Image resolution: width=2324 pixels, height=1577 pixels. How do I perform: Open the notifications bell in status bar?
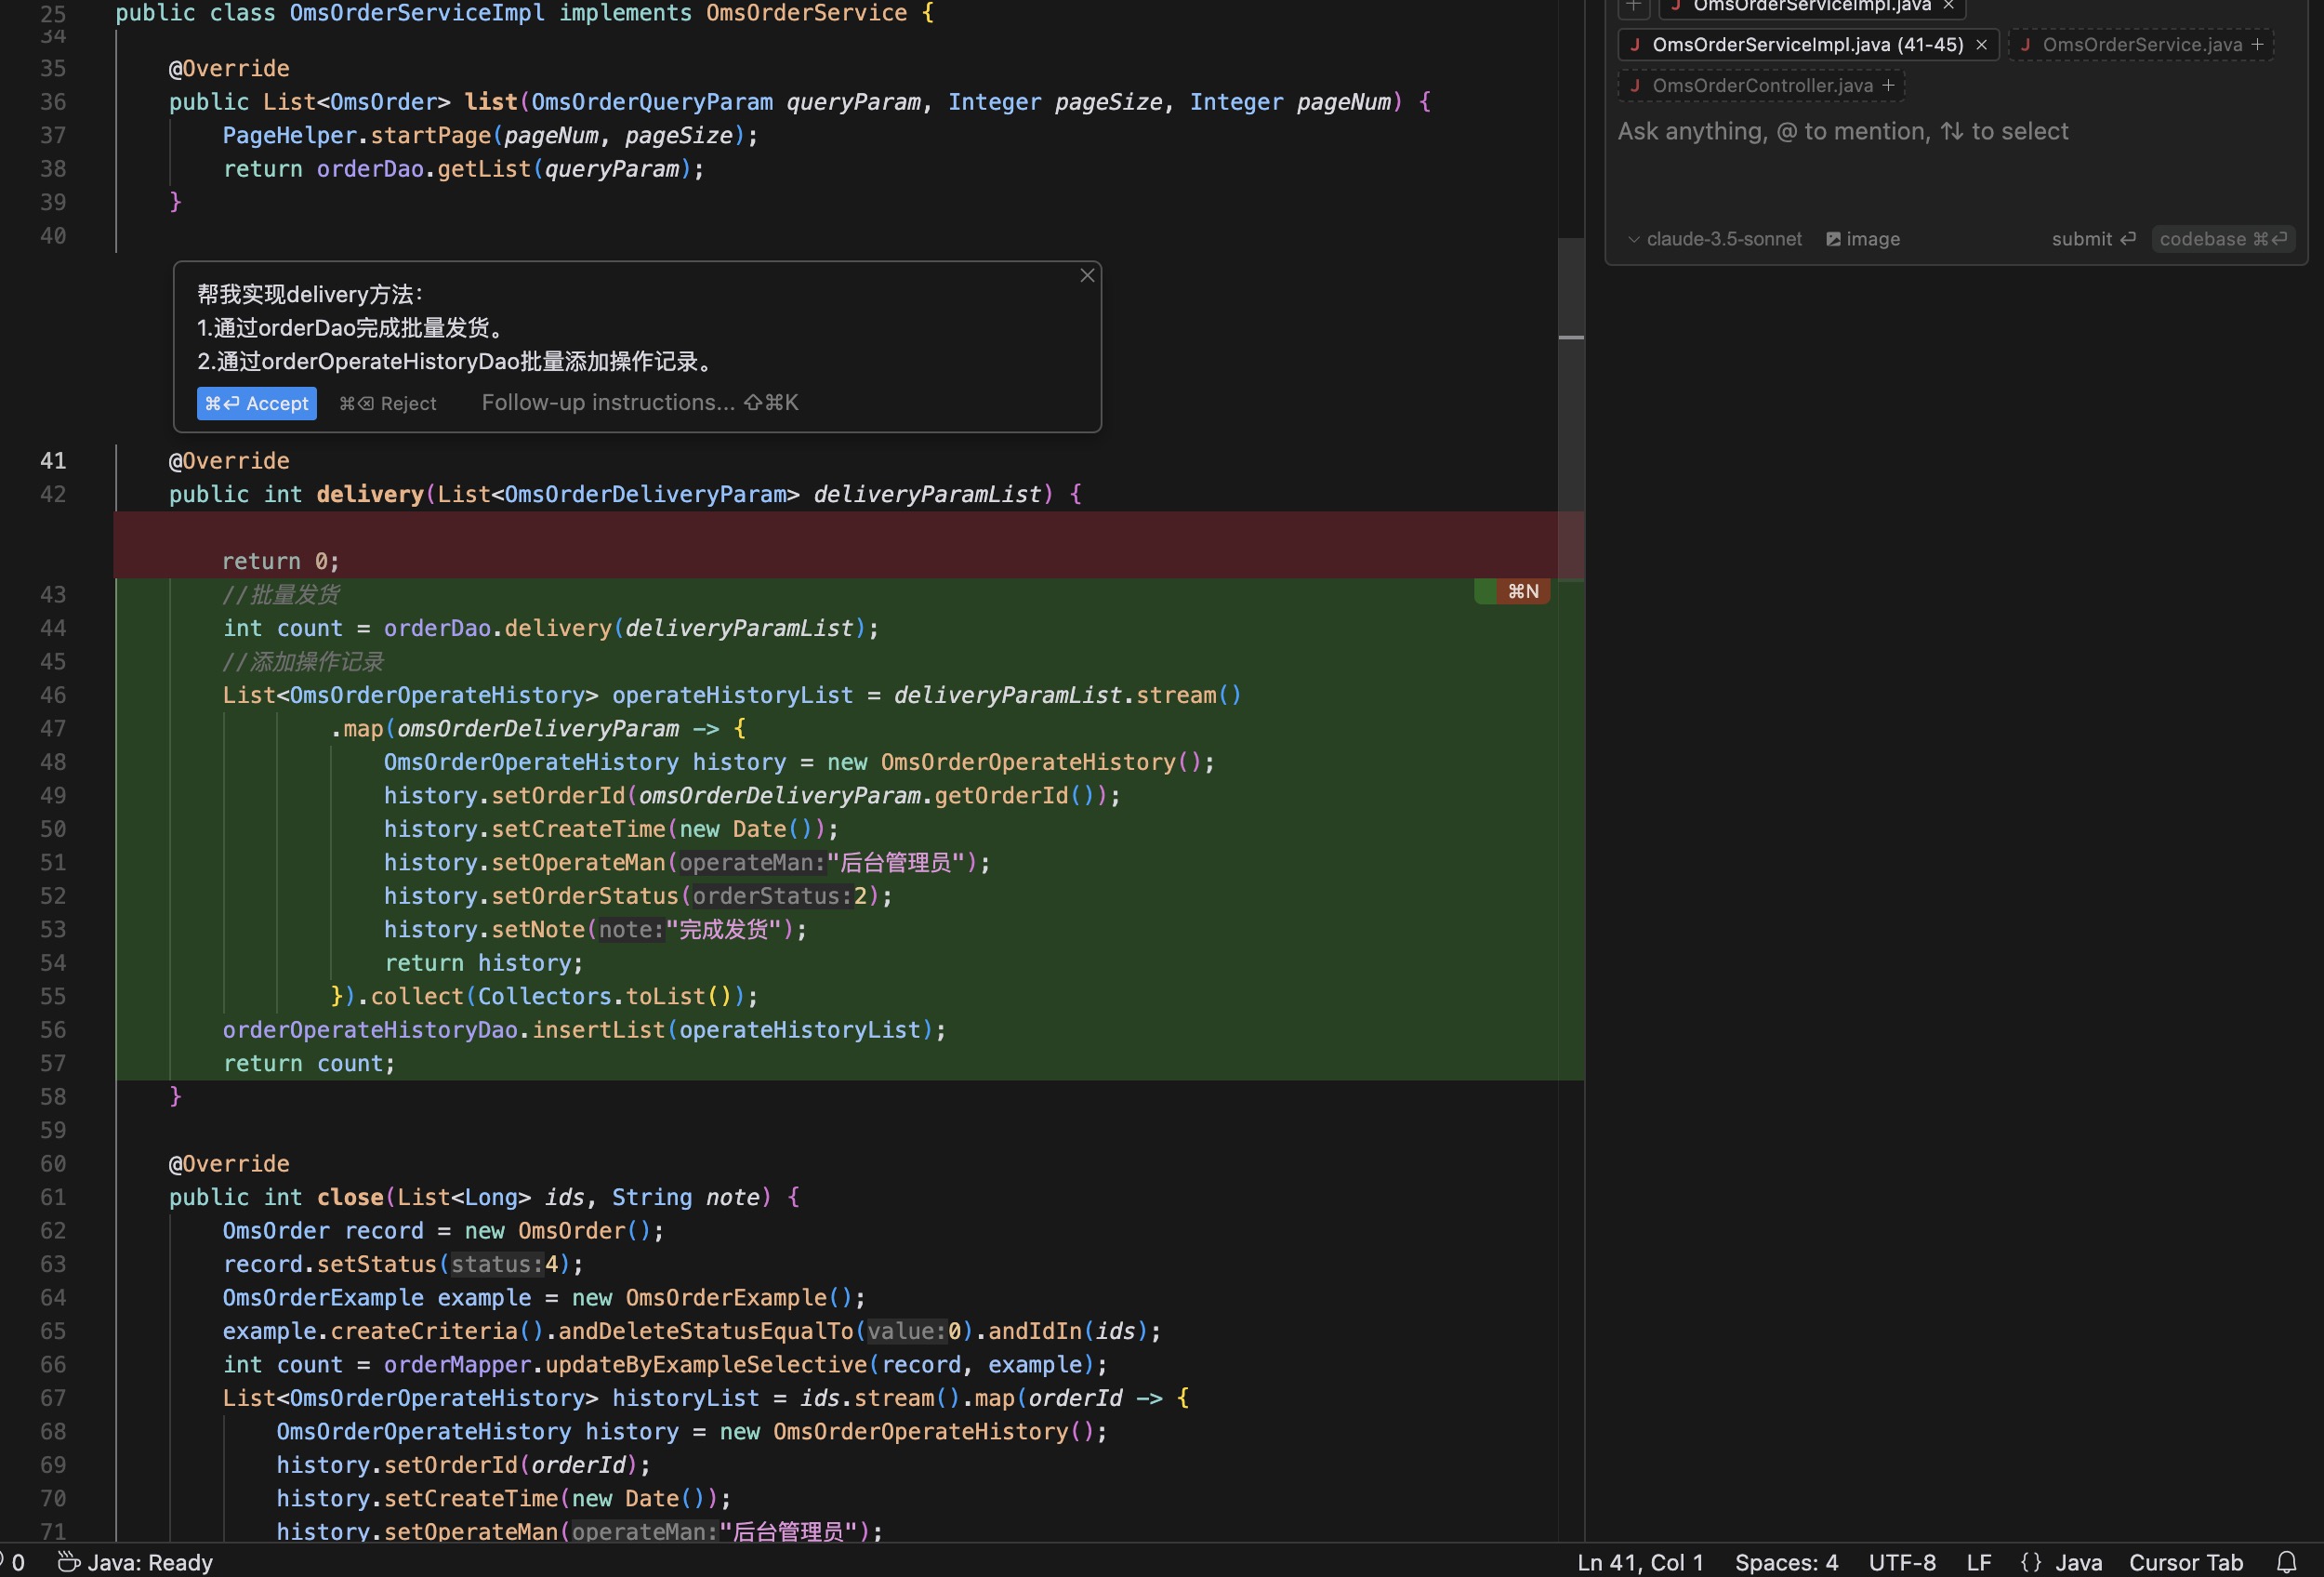[x=2286, y=1562]
